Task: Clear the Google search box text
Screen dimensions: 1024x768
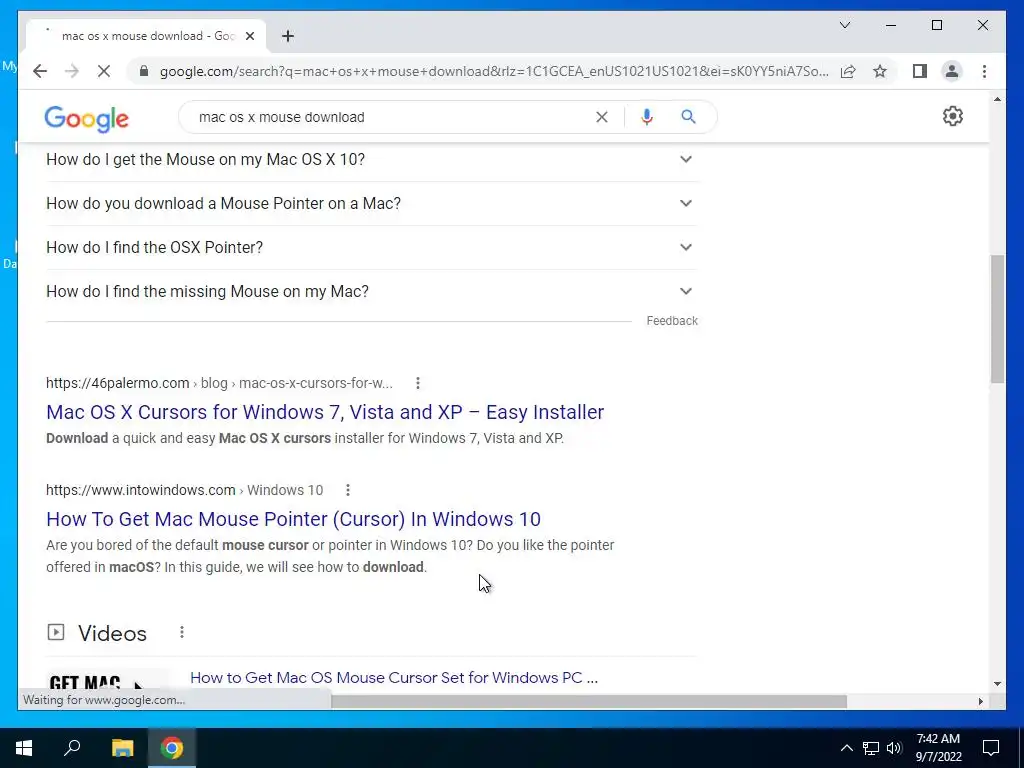Action: 601,117
